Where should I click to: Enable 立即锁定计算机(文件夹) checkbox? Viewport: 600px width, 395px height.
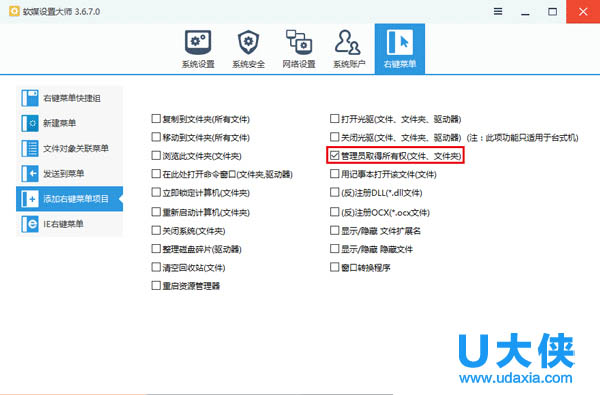[156, 192]
